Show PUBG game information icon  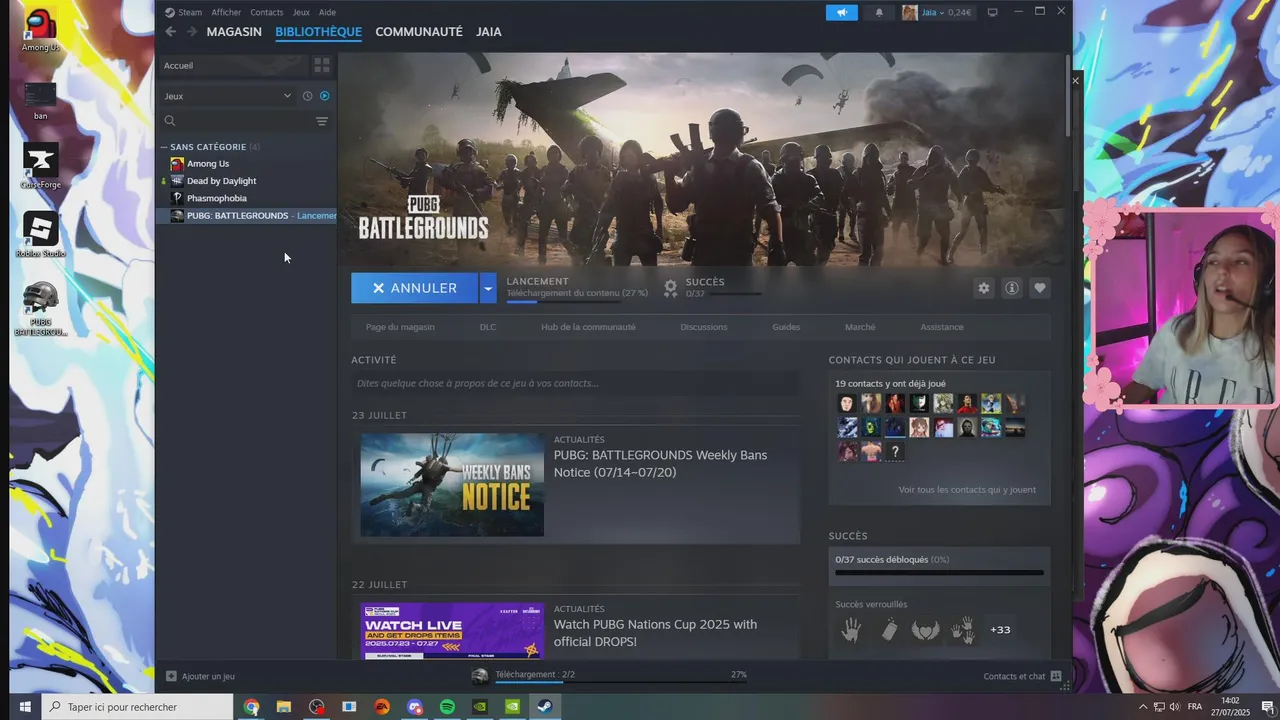tap(1012, 288)
